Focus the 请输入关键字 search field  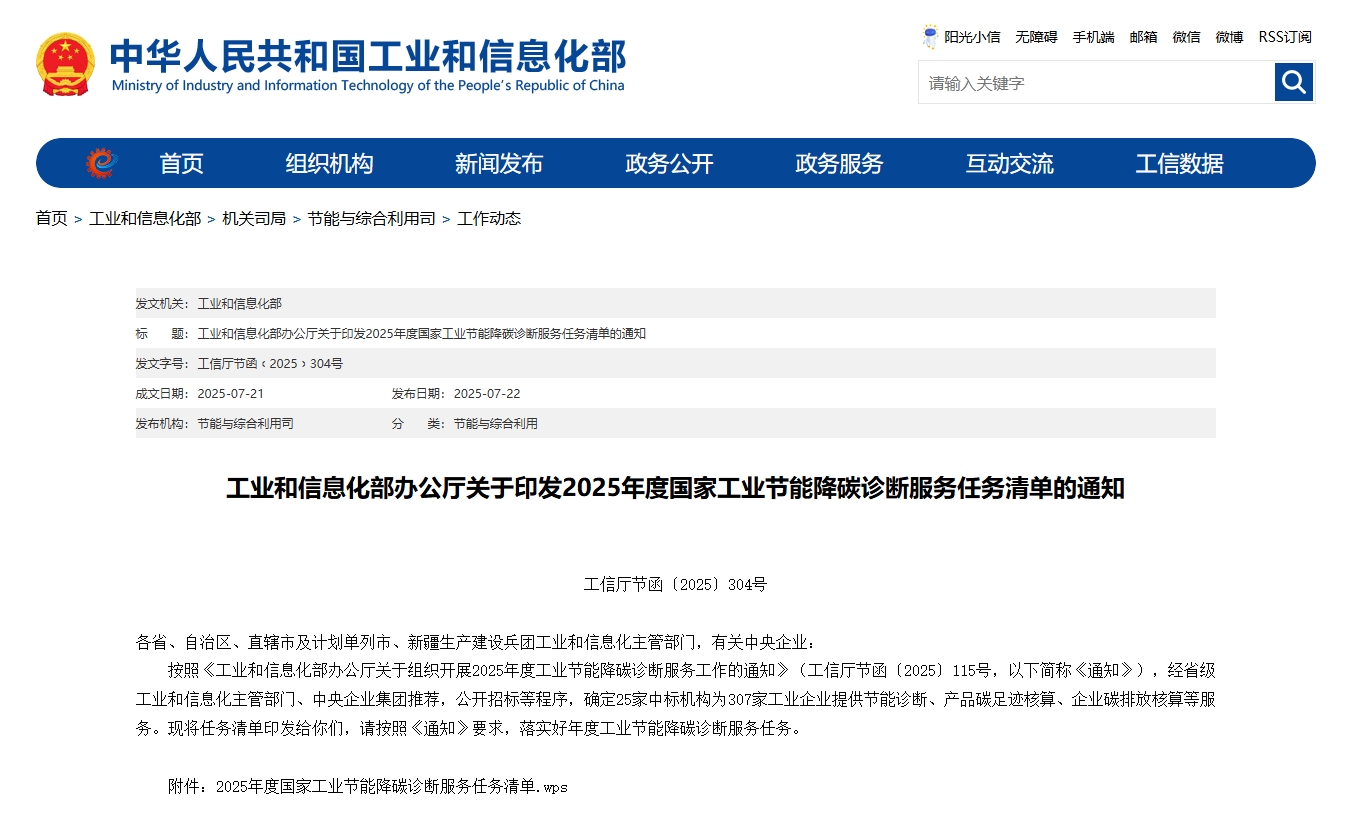(1096, 82)
